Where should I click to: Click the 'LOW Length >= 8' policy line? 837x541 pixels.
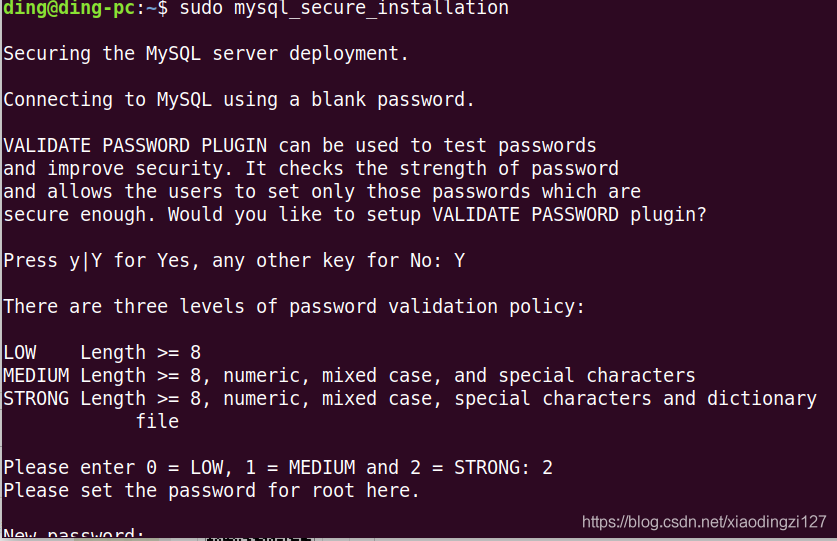coord(102,353)
